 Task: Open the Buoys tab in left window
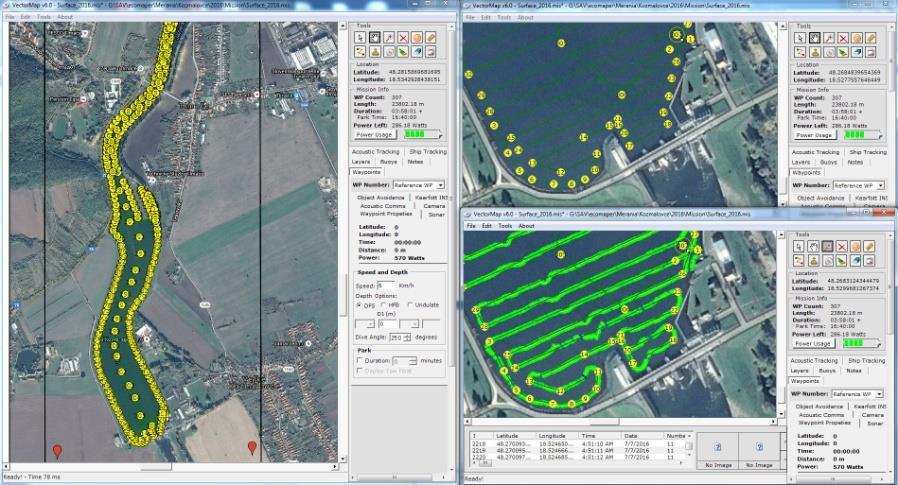(x=388, y=162)
